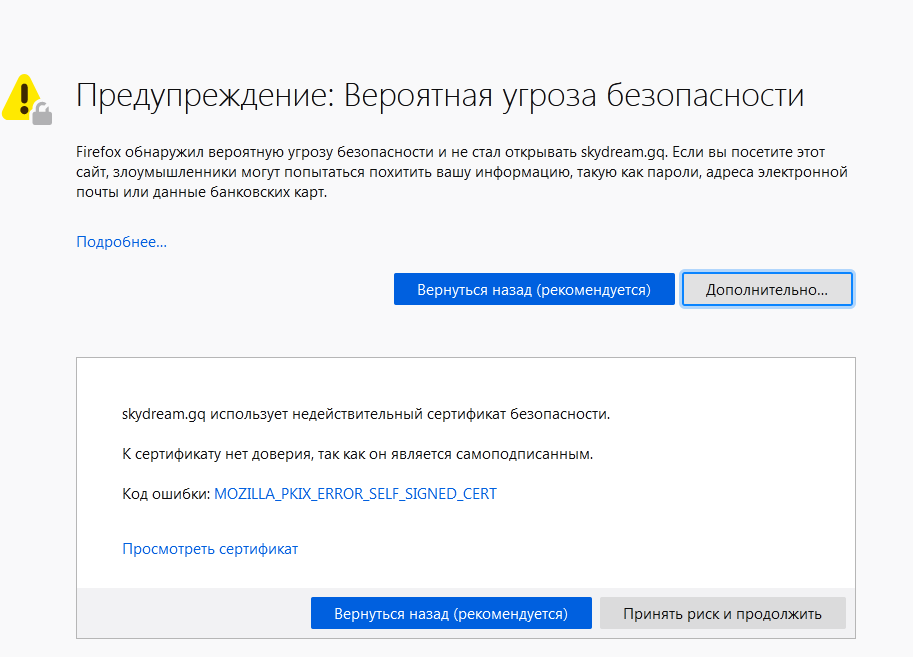913x657 pixels.
Task: Click the gray broken padlock icon
Action: (41, 113)
